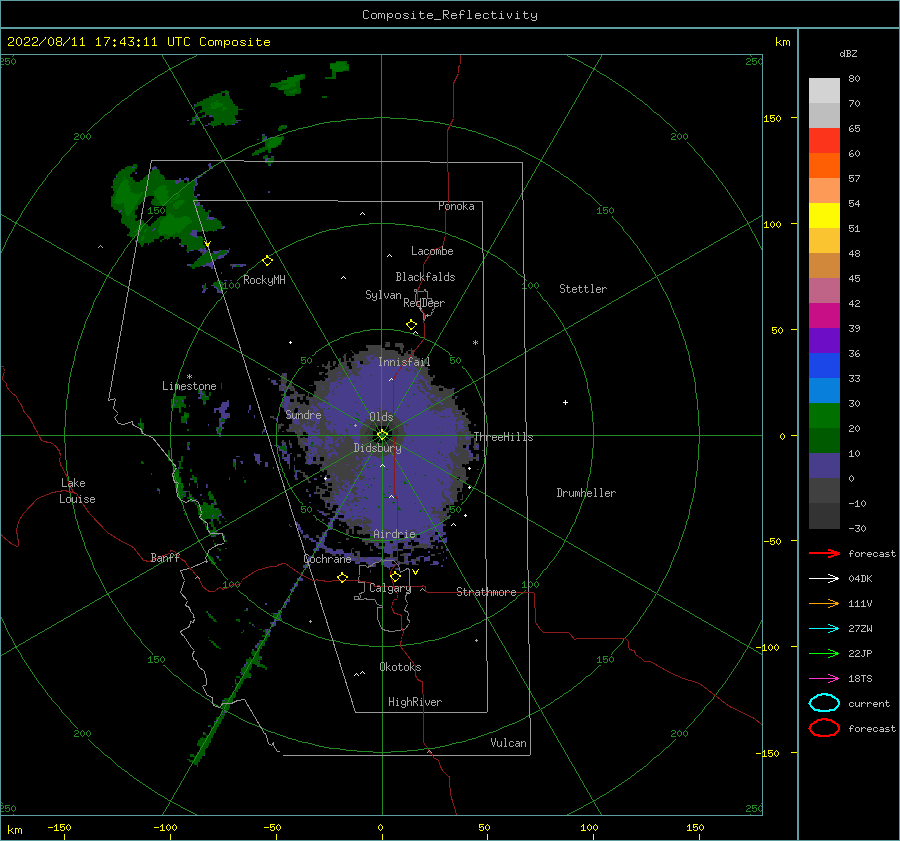Screen dimensions: 900x841
Task: Click the yellow km unit label at top right
Action: [x=782, y=42]
